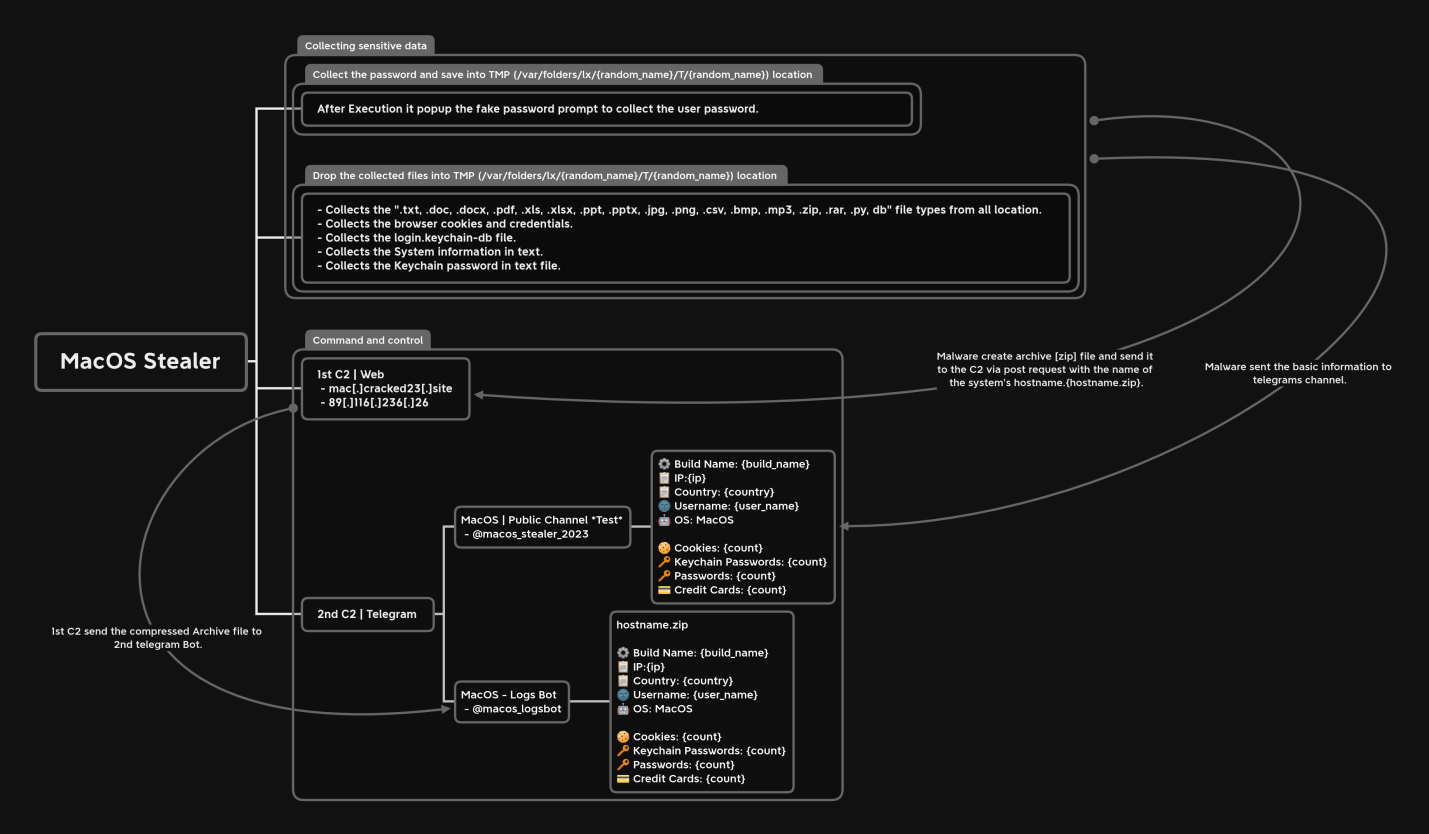Click the 'MacOS - Logs Bot' text
Viewport: 1429px width, 834px height.
[x=509, y=695]
